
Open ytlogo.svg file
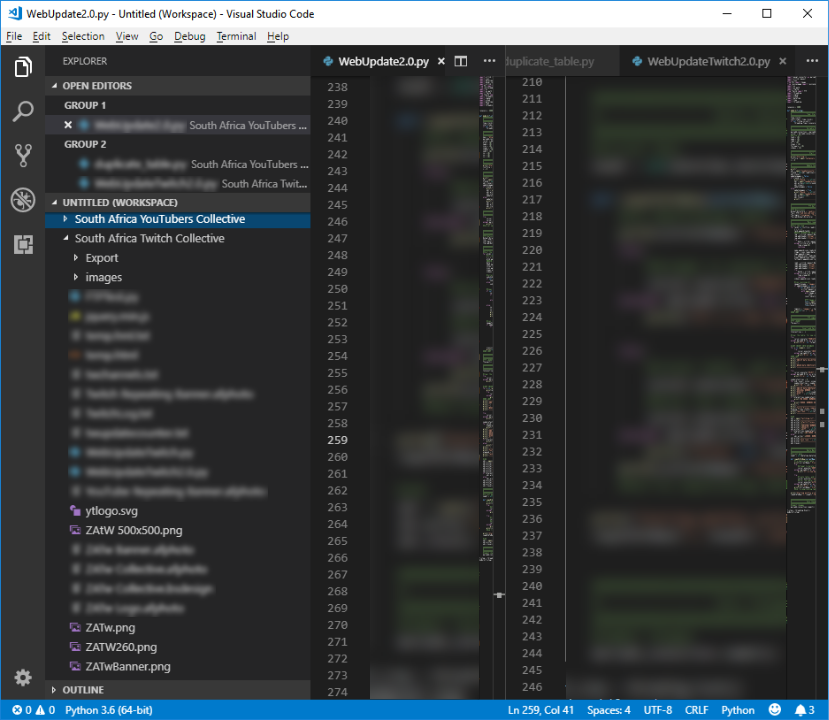(x=111, y=511)
